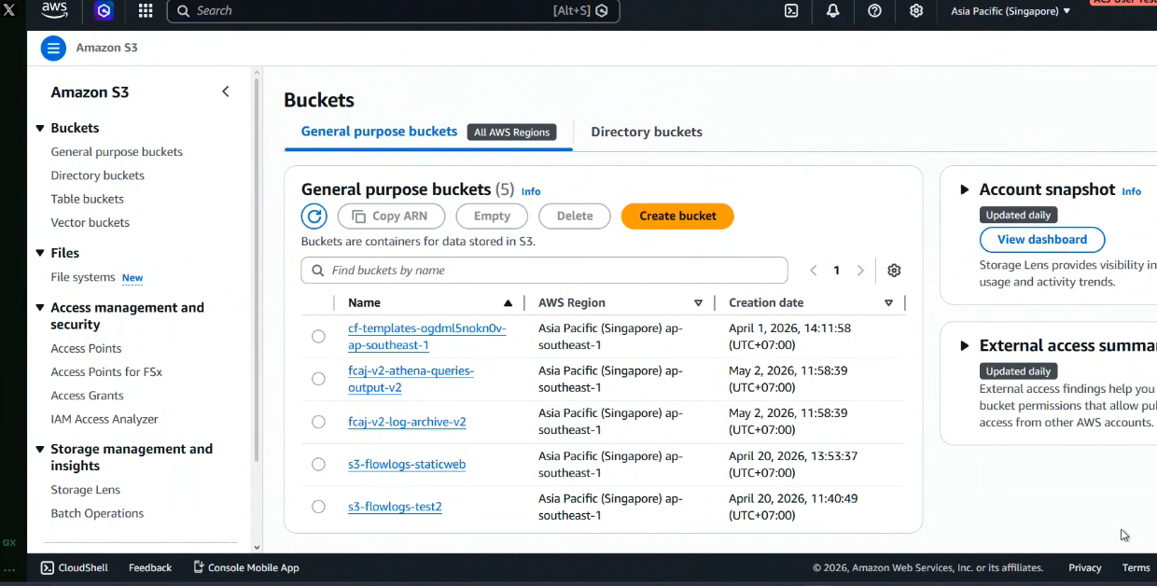Open Storage Lens in sidebar
The height and width of the screenshot is (586, 1157).
[x=86, y=490]
